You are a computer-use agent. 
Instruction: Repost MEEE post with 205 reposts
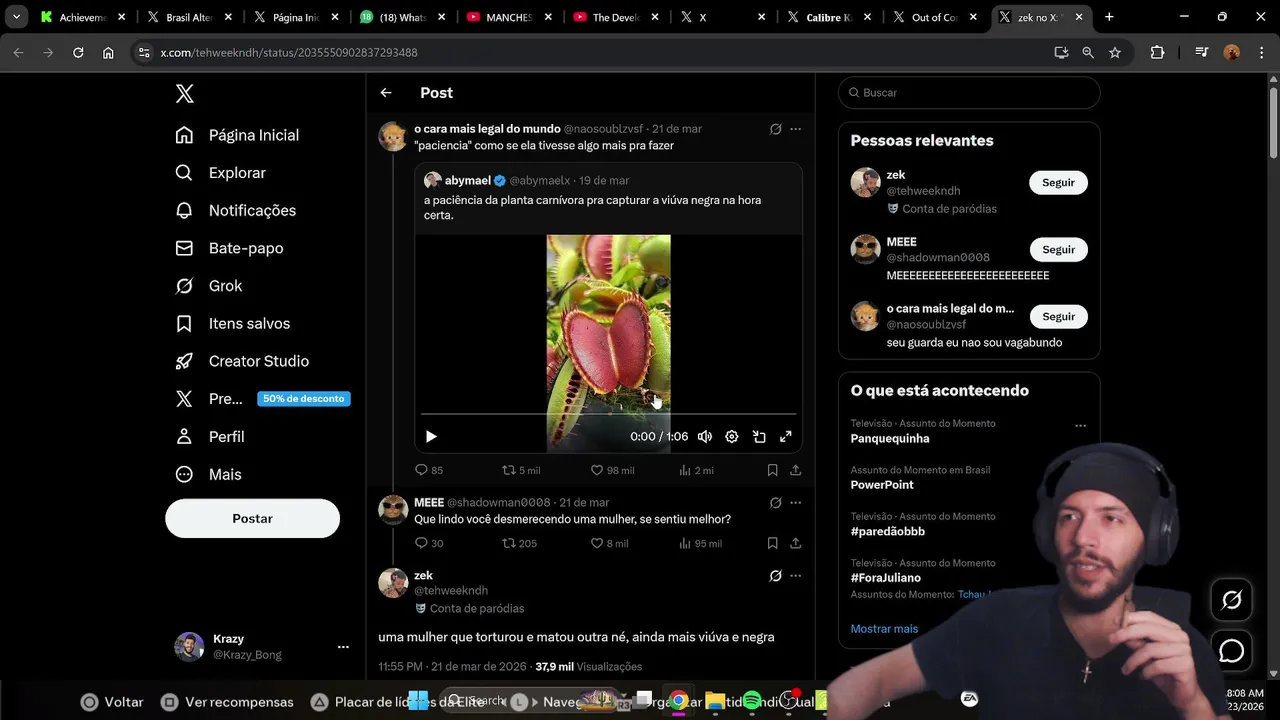(519, 544)
